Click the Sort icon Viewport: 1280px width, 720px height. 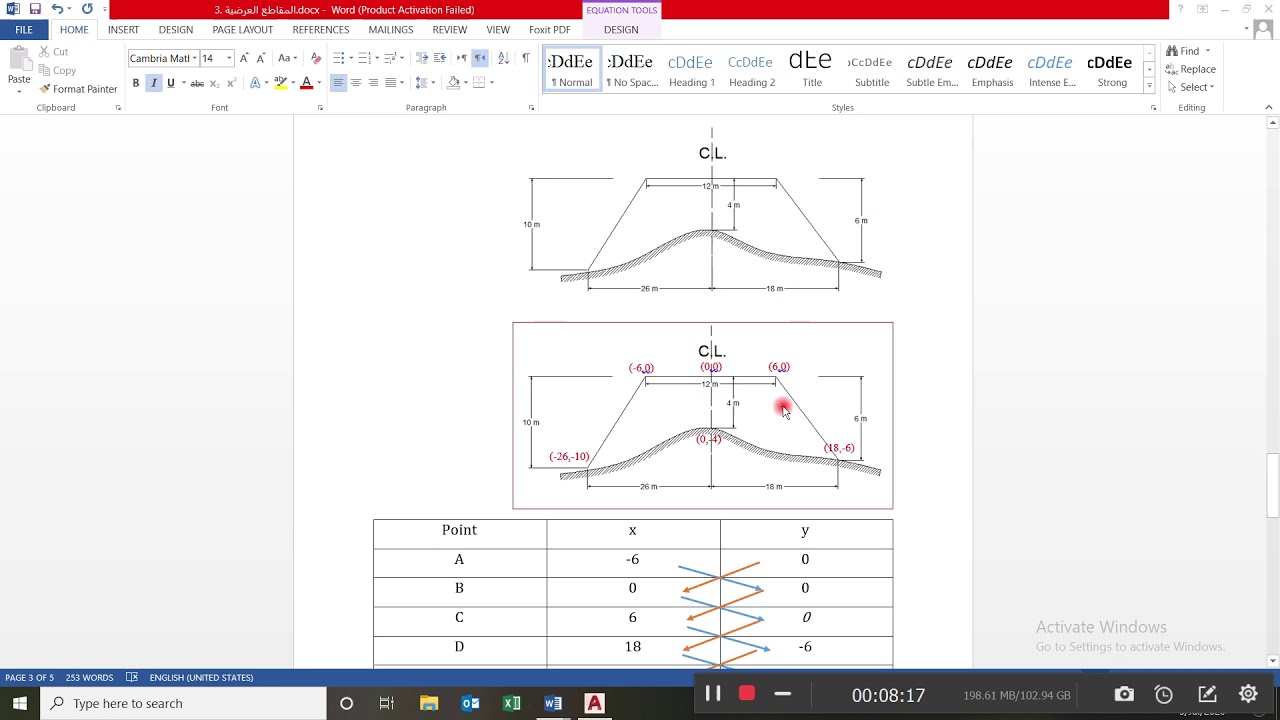pos(503,58)
